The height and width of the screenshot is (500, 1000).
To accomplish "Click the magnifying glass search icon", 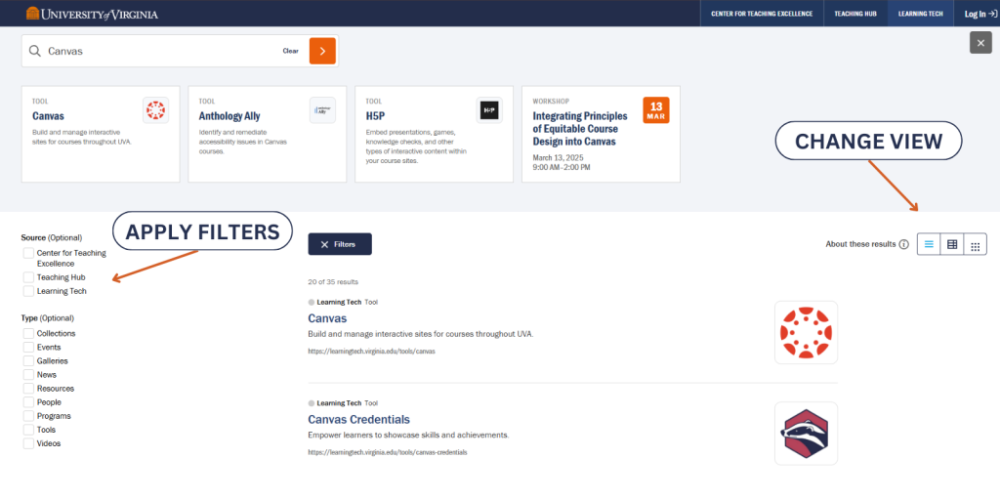I will [x=35, y=51].
